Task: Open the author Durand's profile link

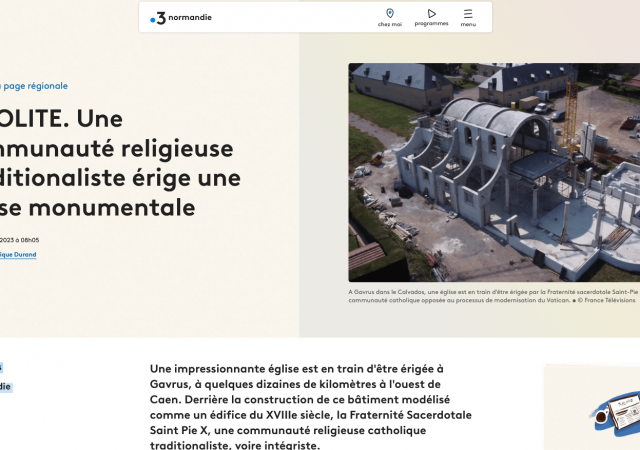Action: (18, 255)
